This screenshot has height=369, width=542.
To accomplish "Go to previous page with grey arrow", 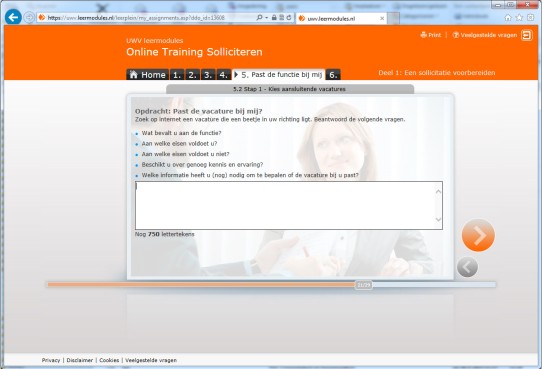I will tap(467, 267).
